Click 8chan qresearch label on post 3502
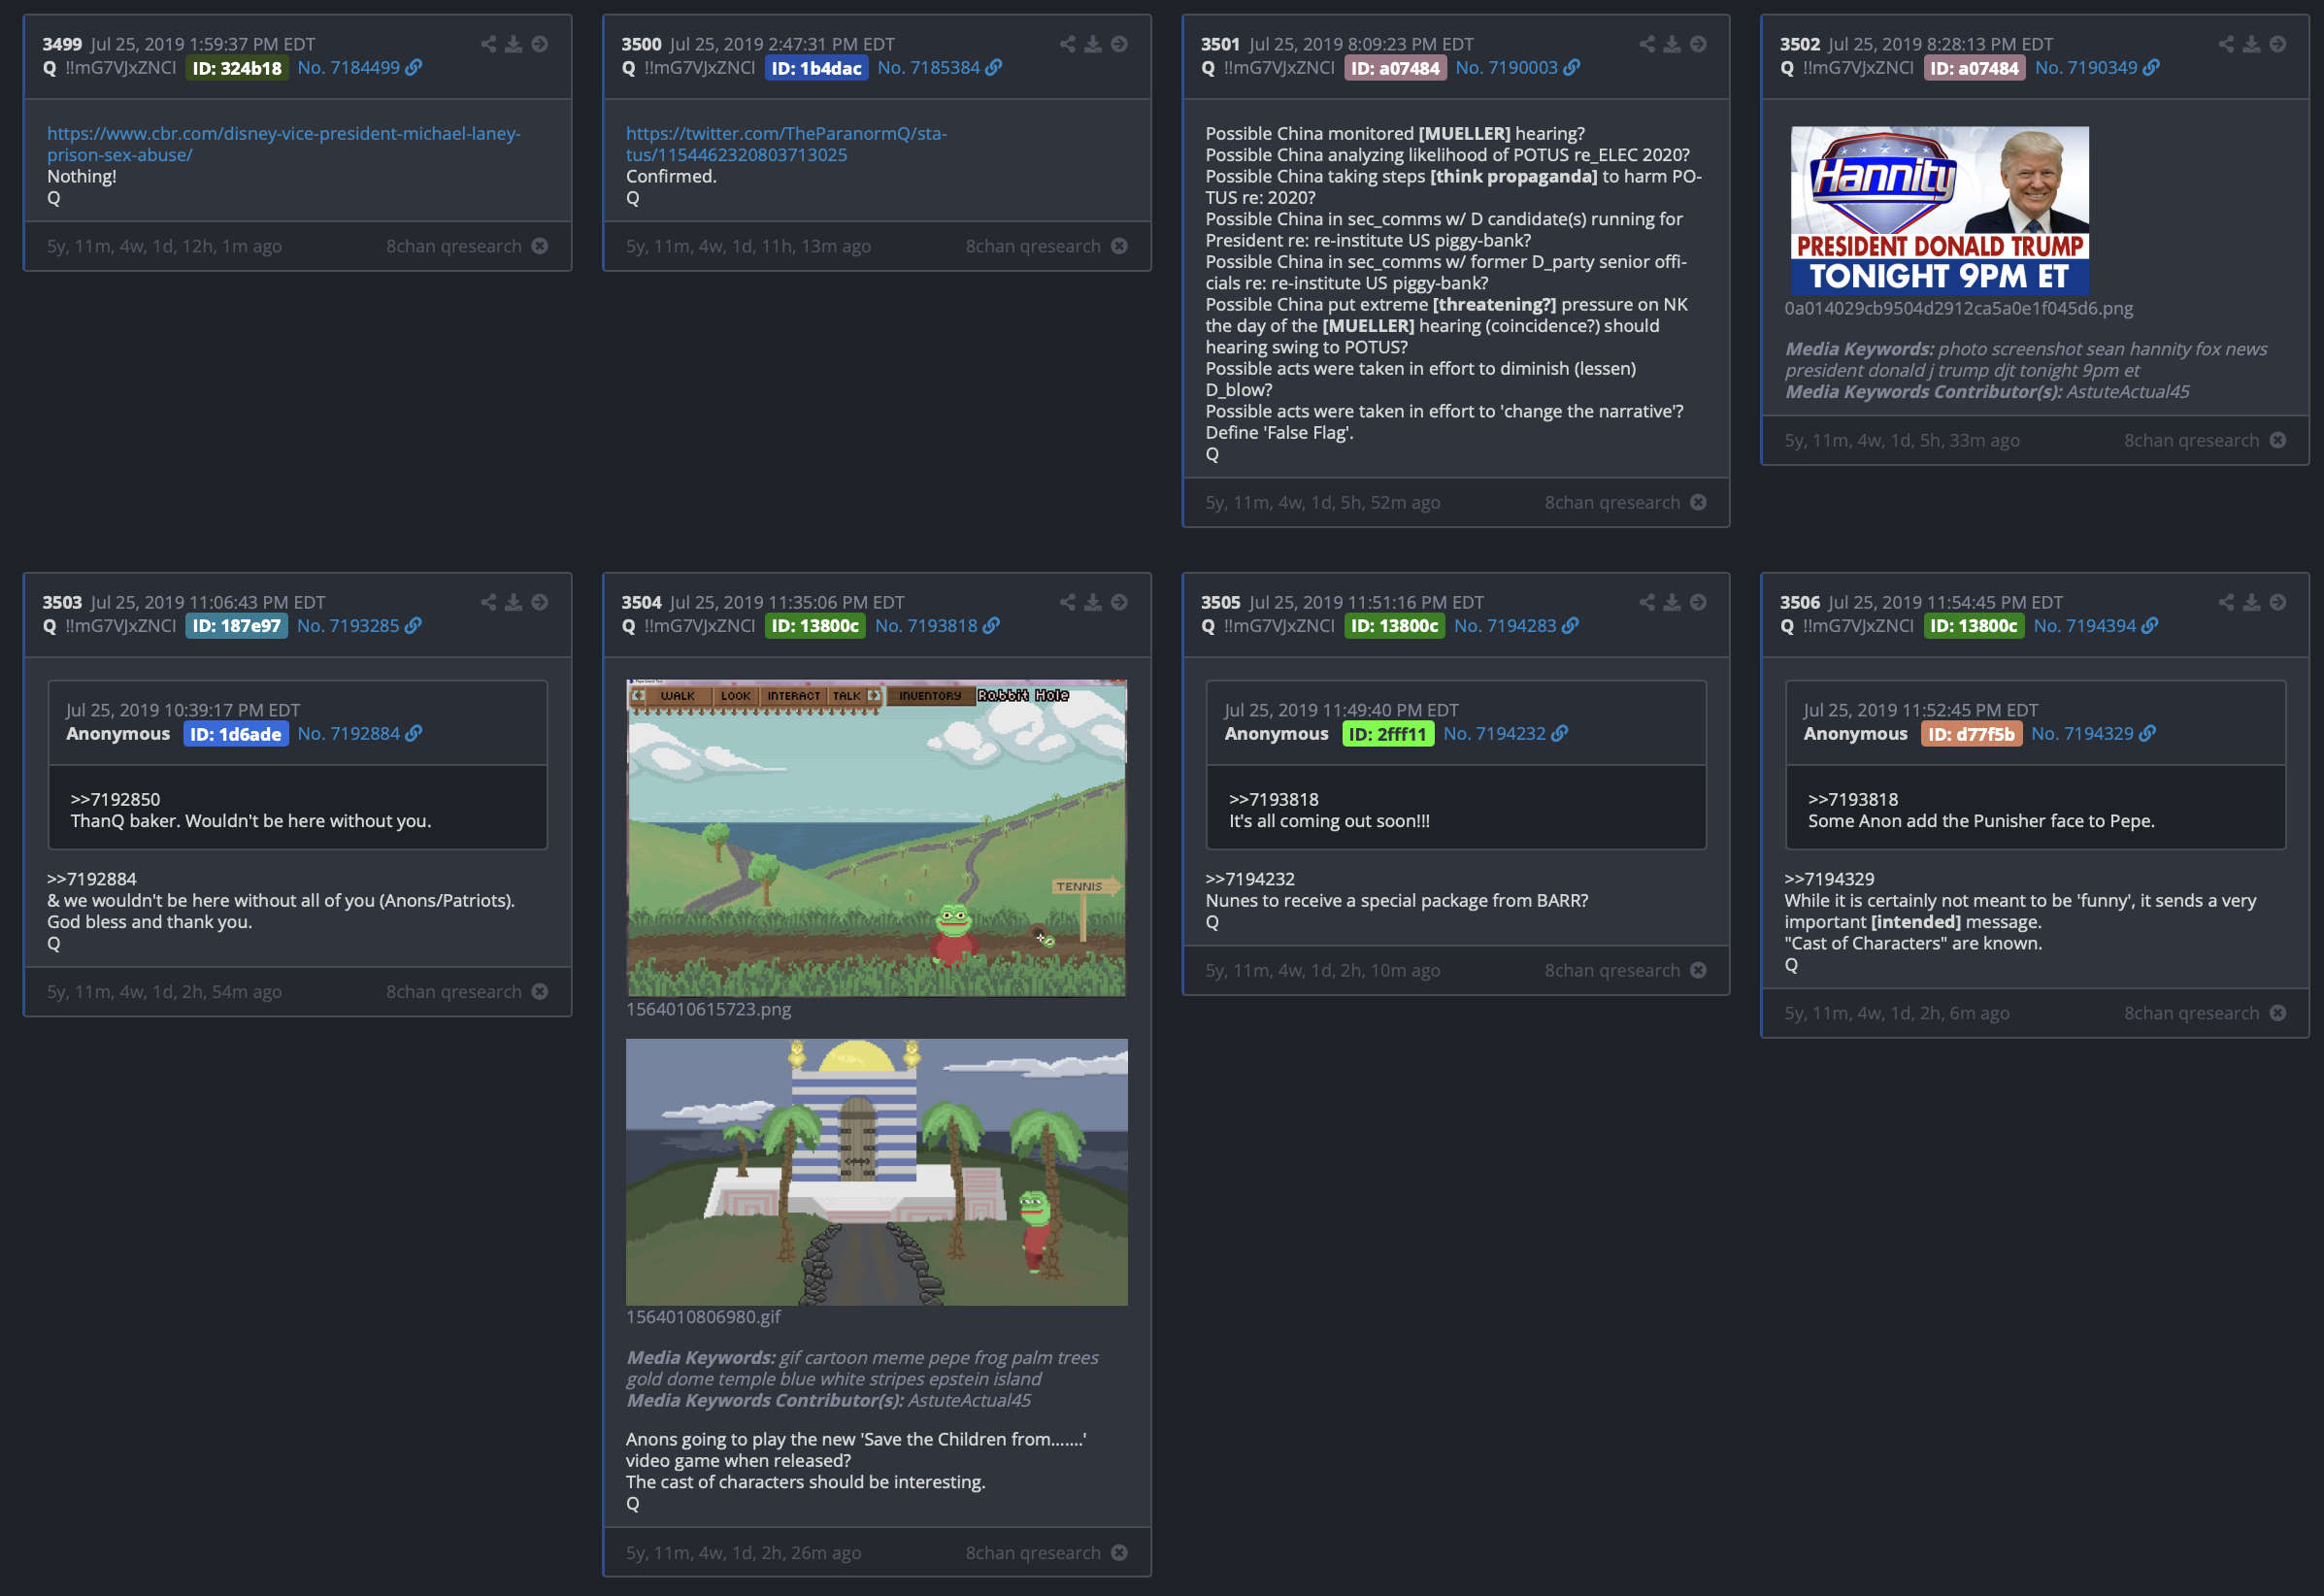Viewport: 2324px width, 1596px height. click(2191, 441)
